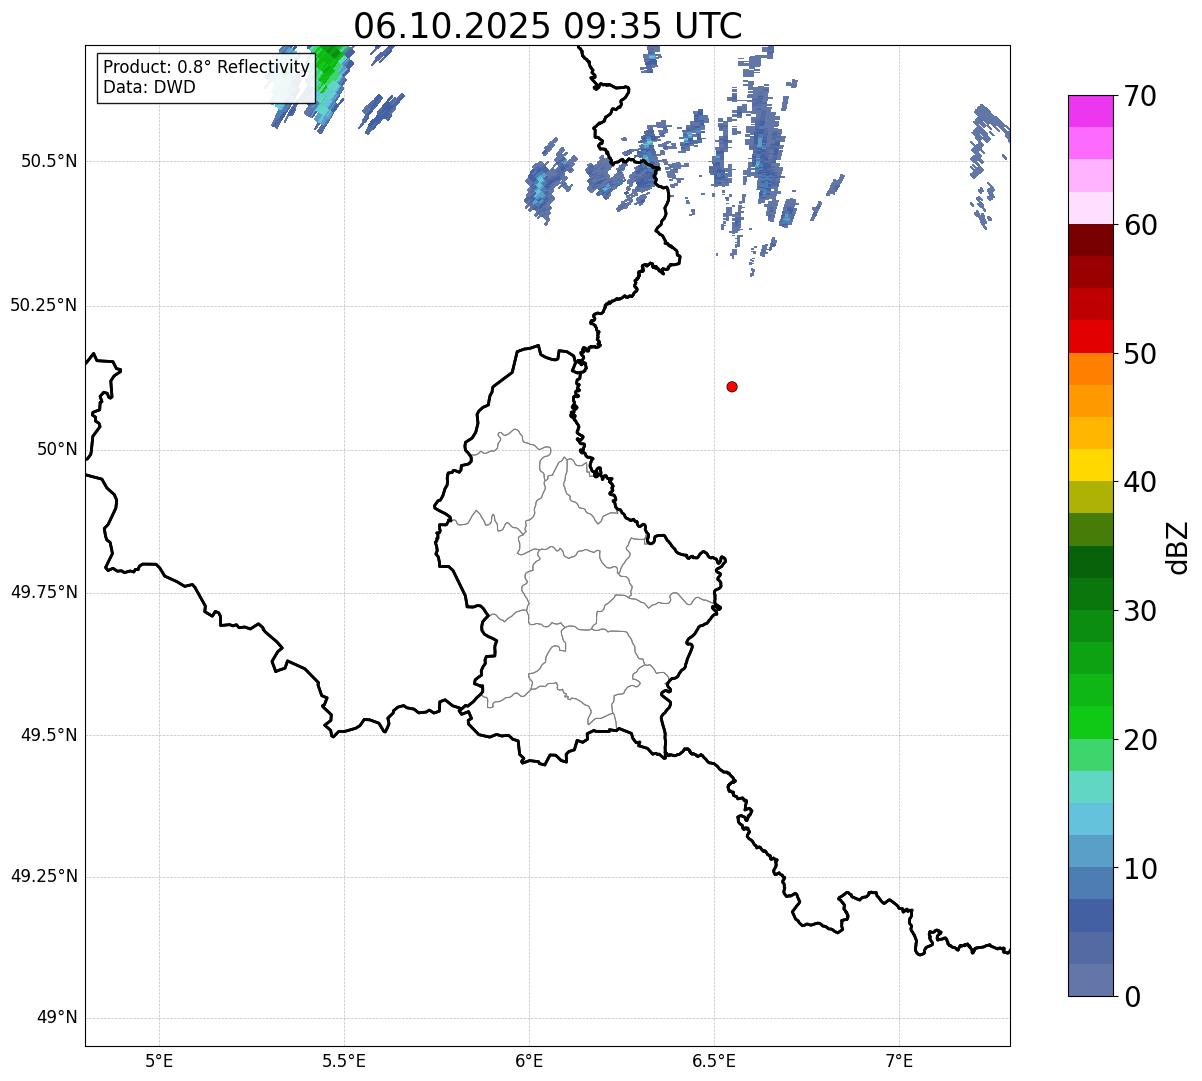Click the dBZ colorbar axis label

click(x=1178, y=547)
